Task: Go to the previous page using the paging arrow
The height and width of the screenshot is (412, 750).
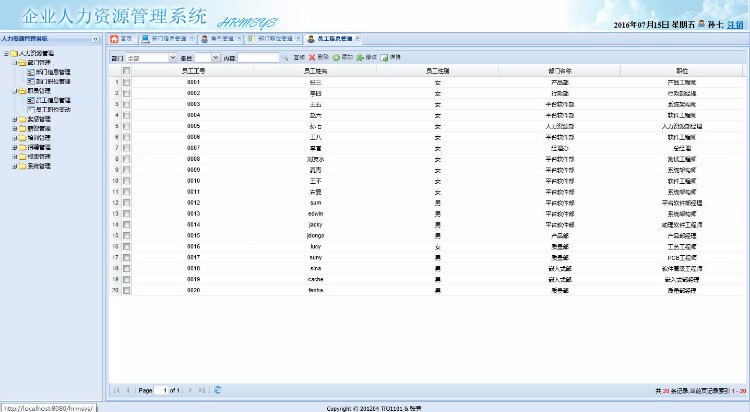Action: pyautogui.click(x=128, y=390)
